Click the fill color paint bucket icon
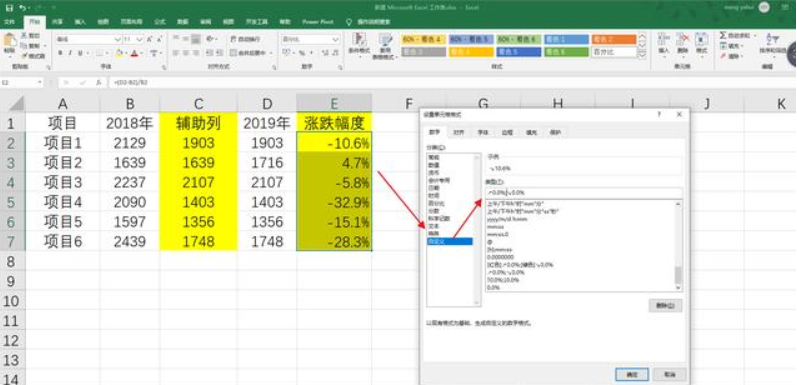797x385 pixels. pos(119,53)
